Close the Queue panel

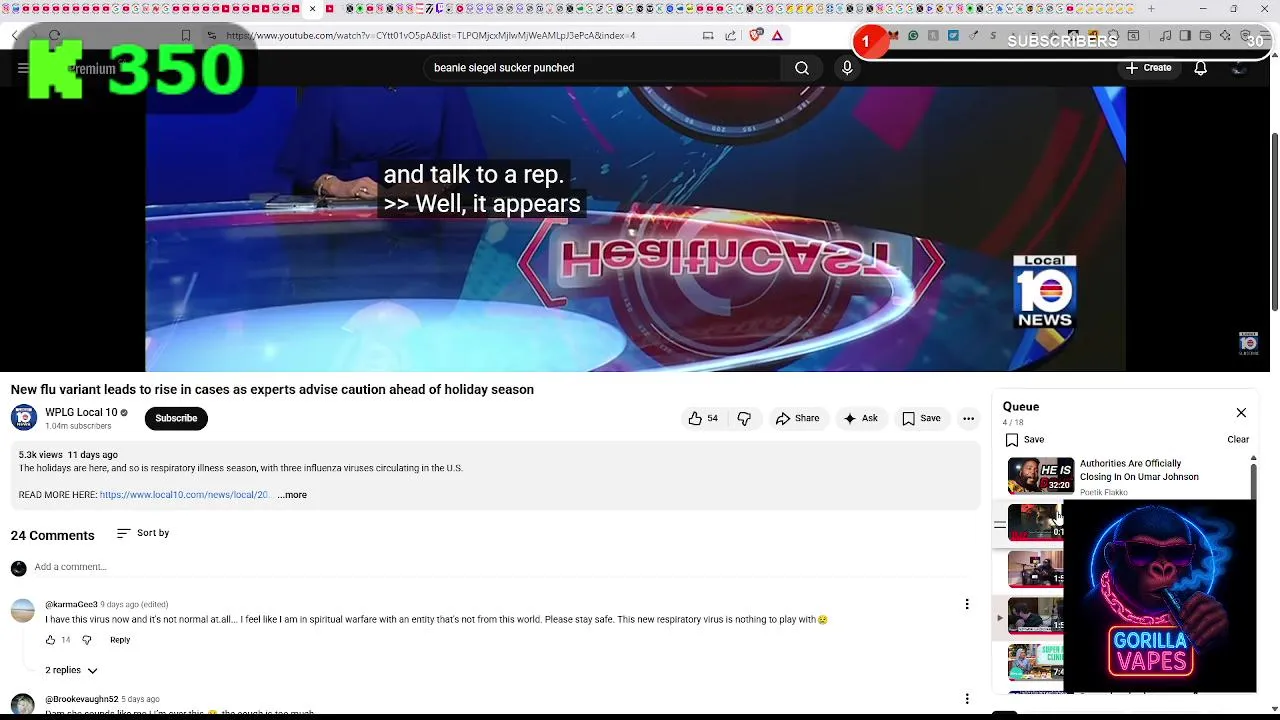1241,412
